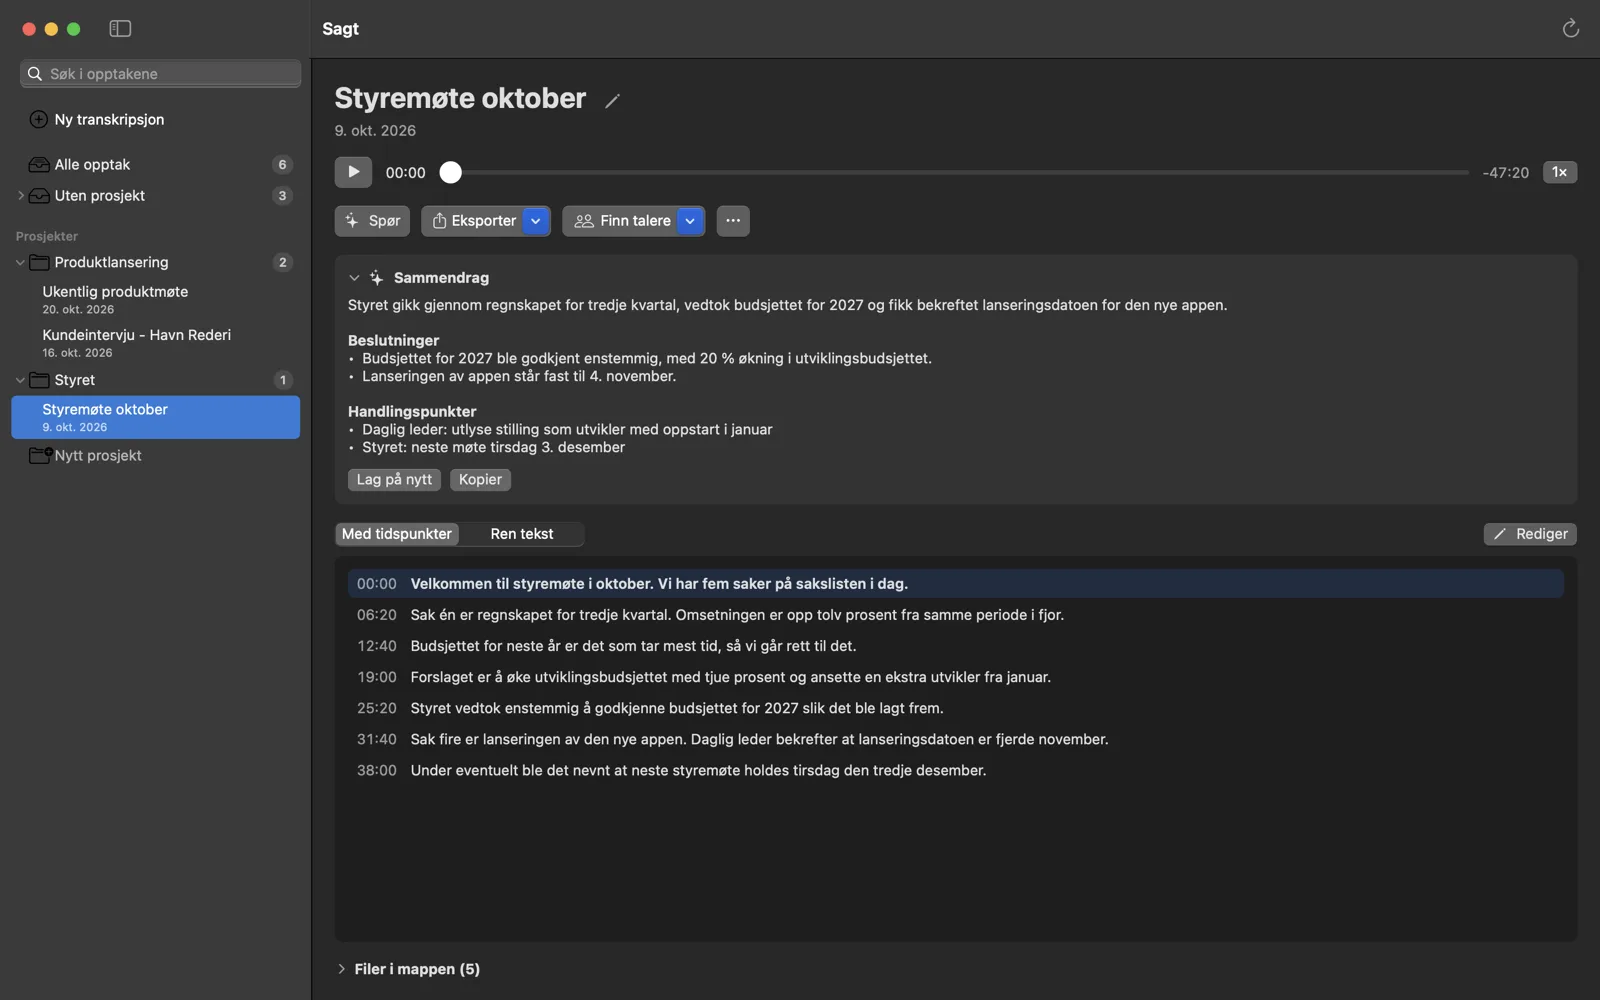1600x1000 pixels.
Task: Expand Filer i mappen (5)
Action: click(341, 969)
